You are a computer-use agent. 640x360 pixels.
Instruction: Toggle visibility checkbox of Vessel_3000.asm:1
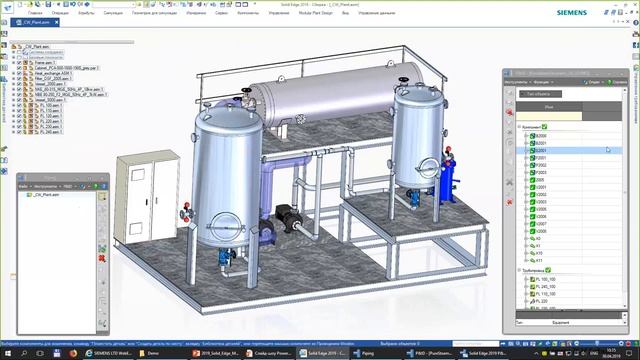19,100
